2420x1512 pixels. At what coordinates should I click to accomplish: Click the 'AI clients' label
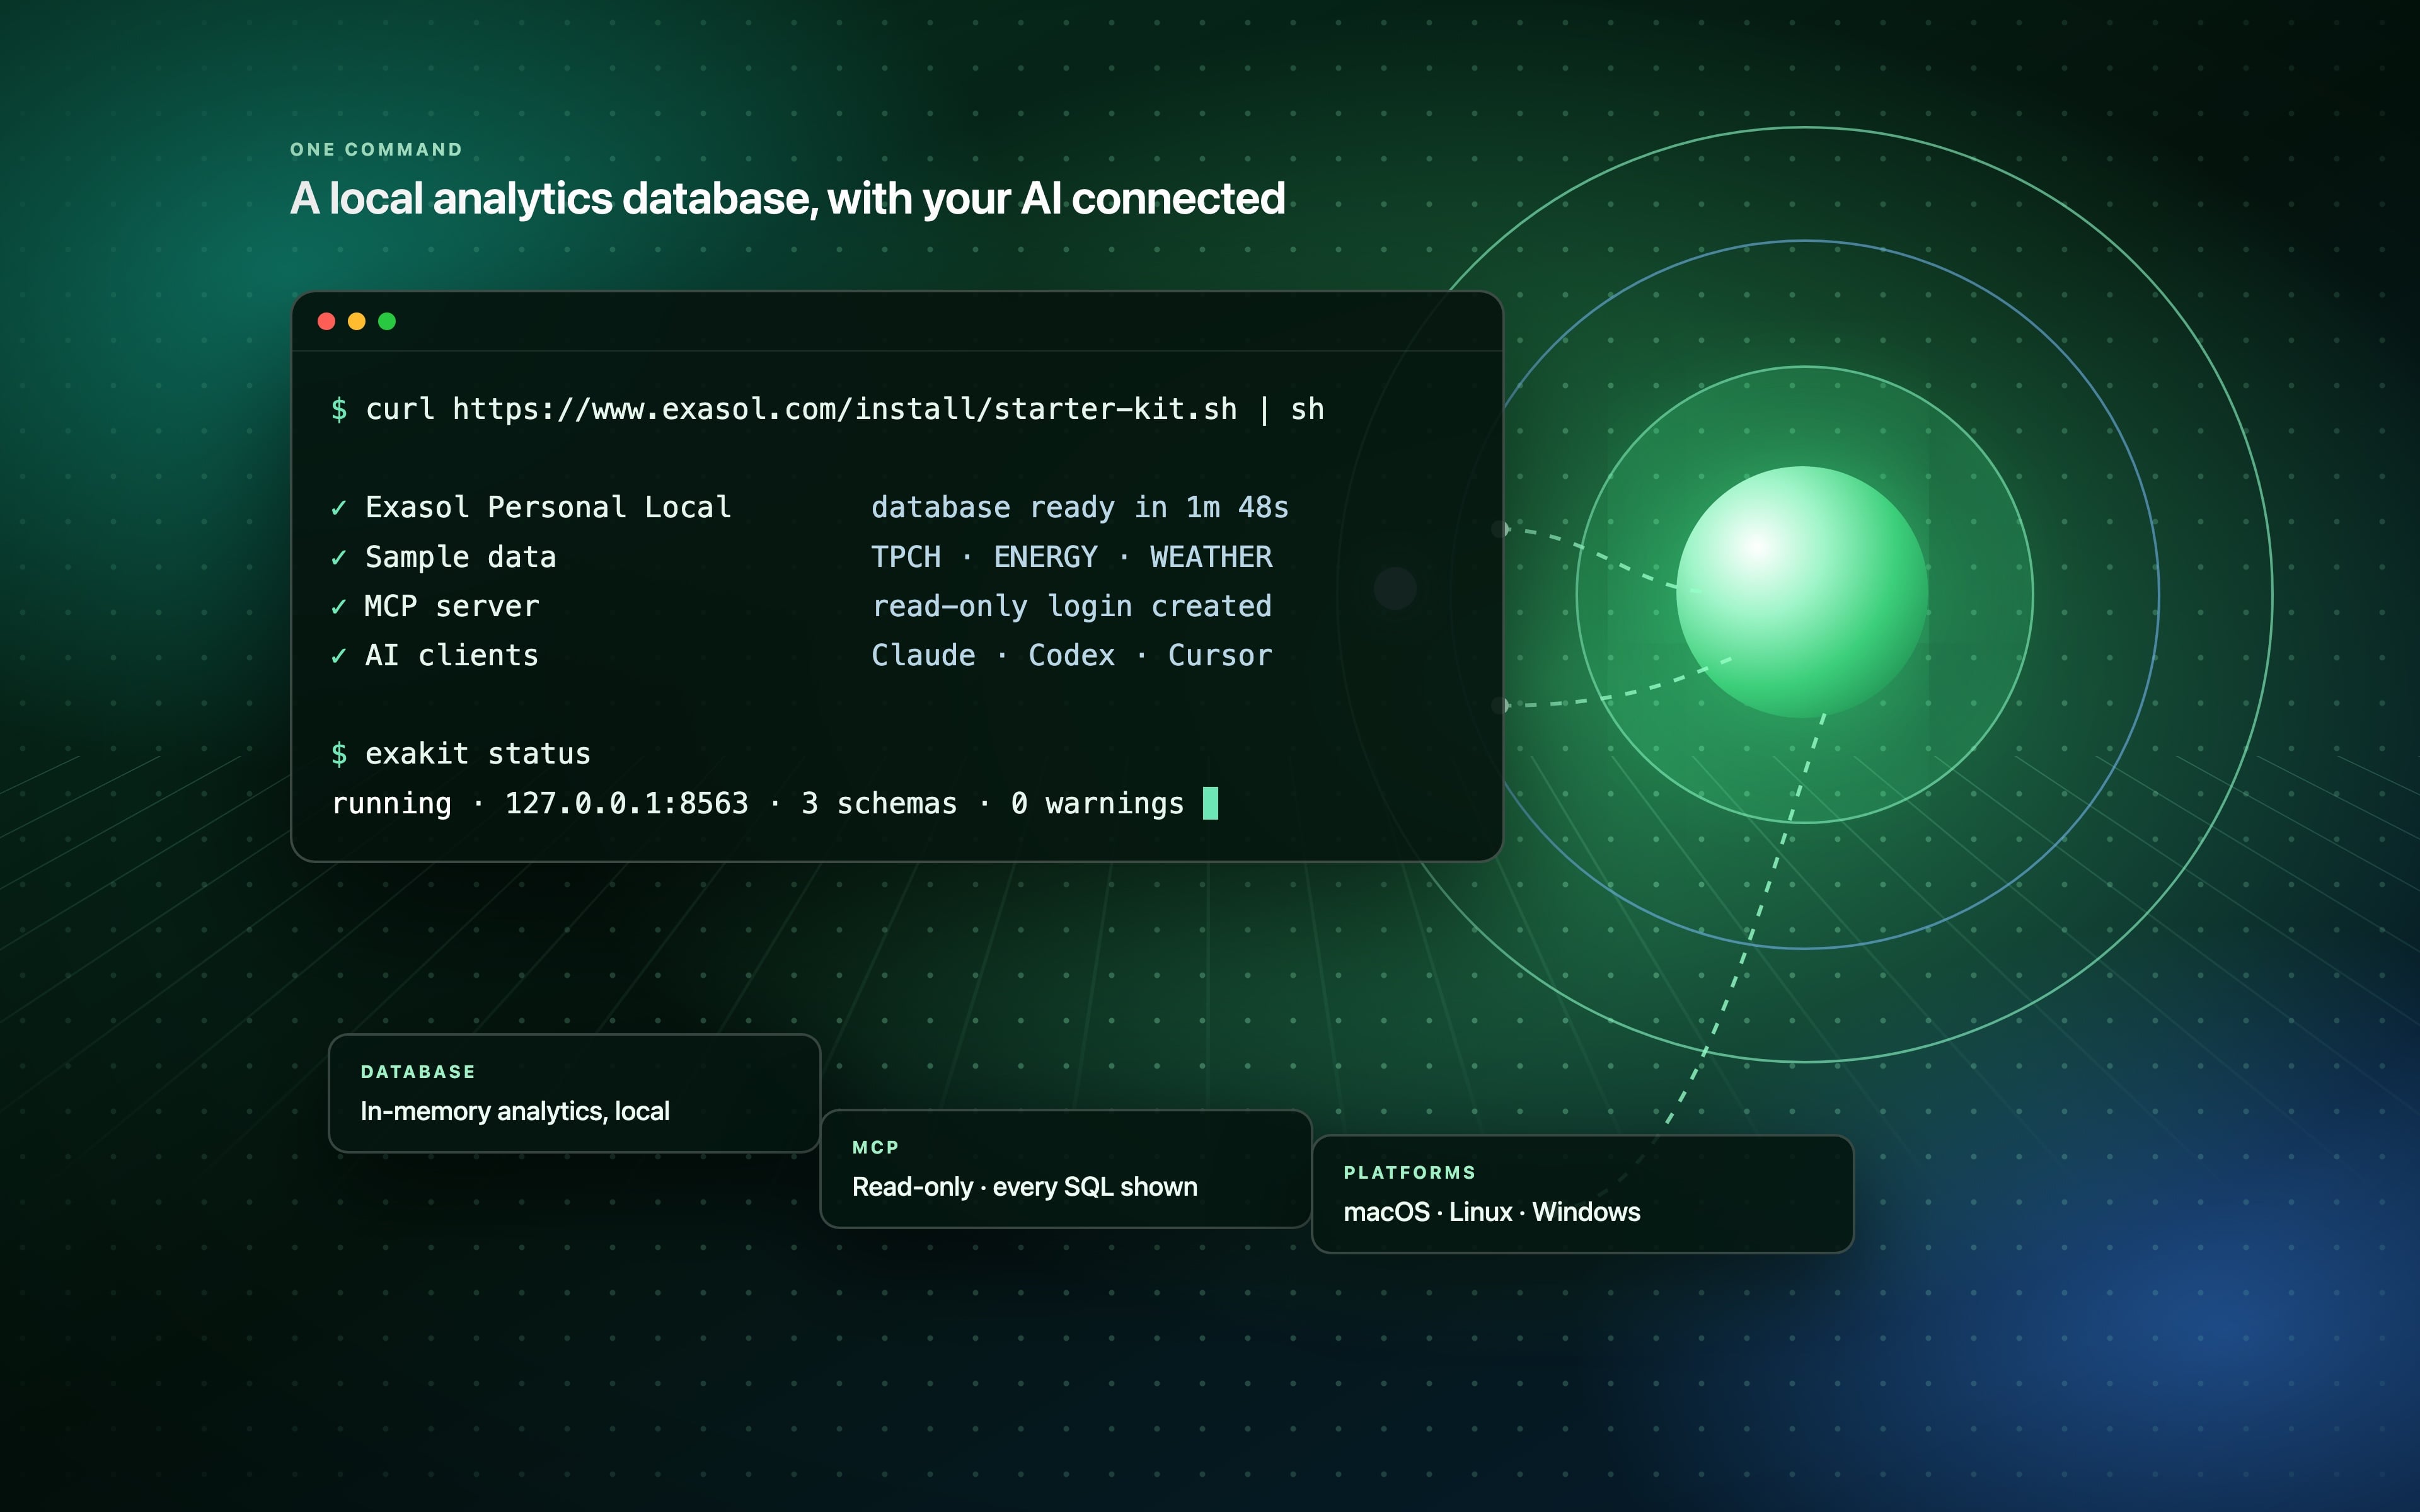pos(452,655)
